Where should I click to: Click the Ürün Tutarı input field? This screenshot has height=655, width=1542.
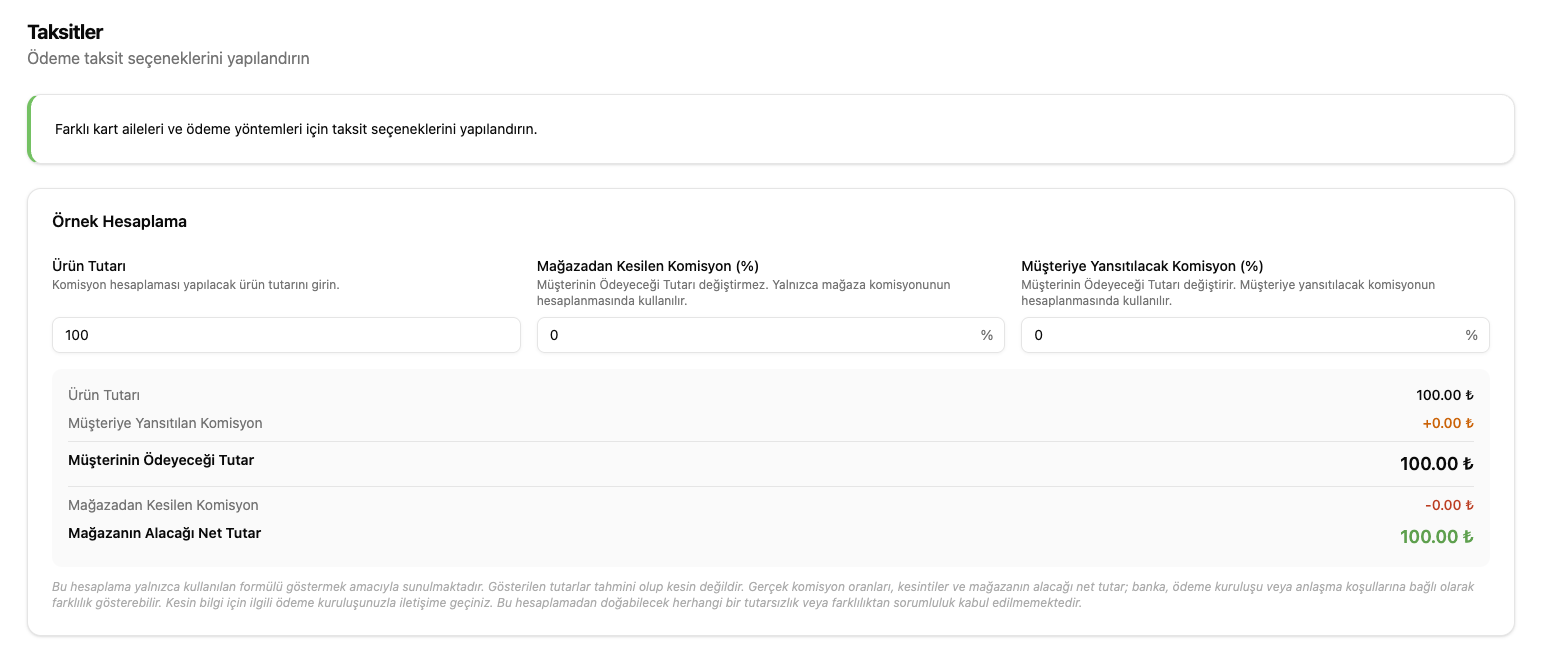(286, 335)
